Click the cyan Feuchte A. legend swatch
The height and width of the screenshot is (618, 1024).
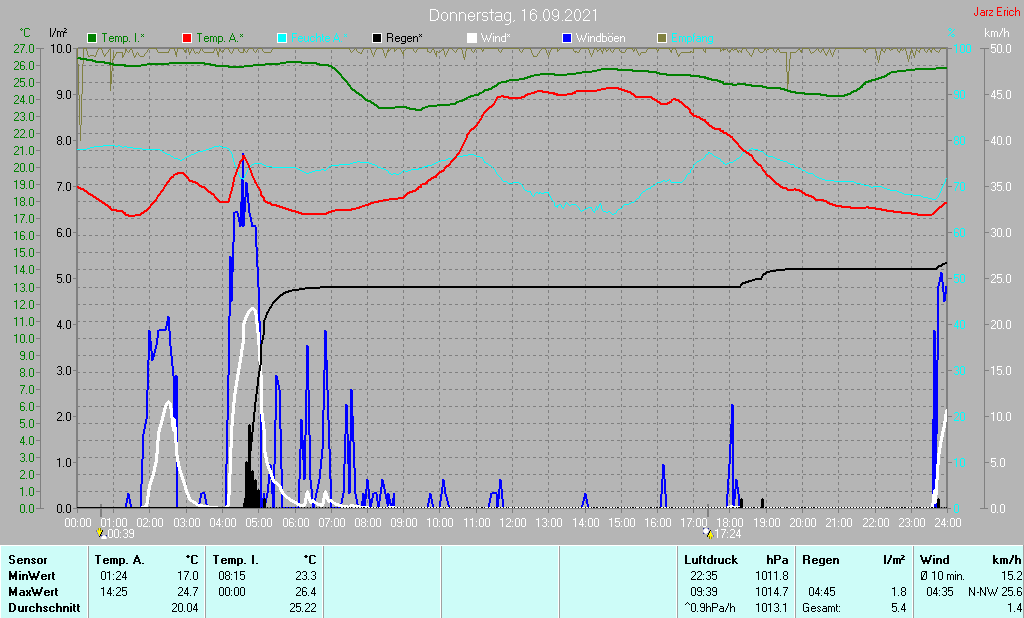[282, 38]
